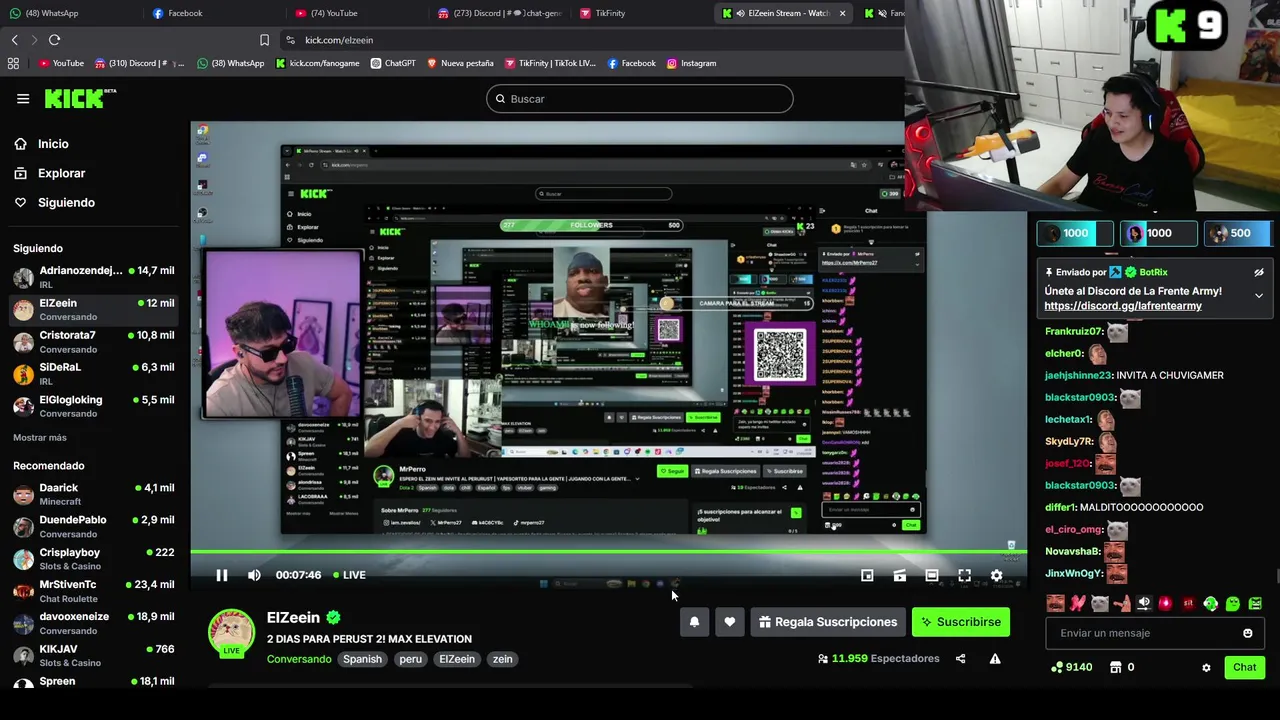Open Crisplayboy recommended channel
Viewport: 1280px width, 720px height.
pos(94,559)
